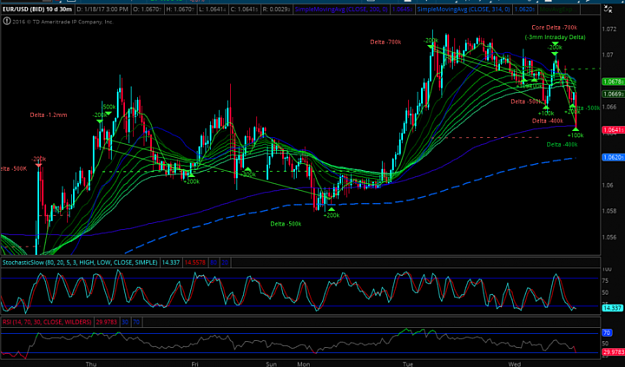
Task: Click the Delta -1.2mm annotation
Action: click(x=48, y=115)
